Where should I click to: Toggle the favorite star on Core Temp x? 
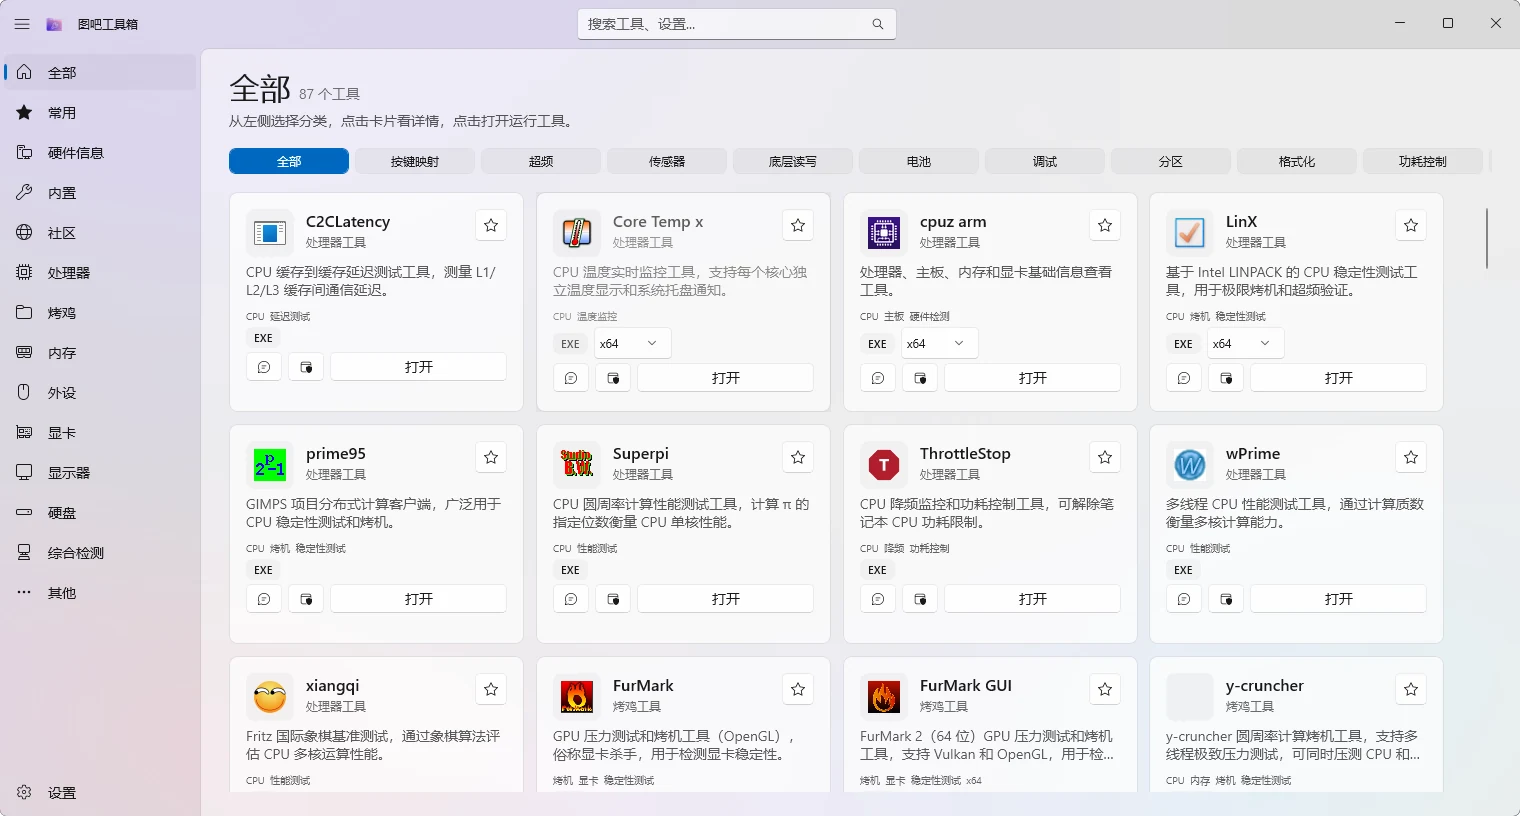(798, 225)
